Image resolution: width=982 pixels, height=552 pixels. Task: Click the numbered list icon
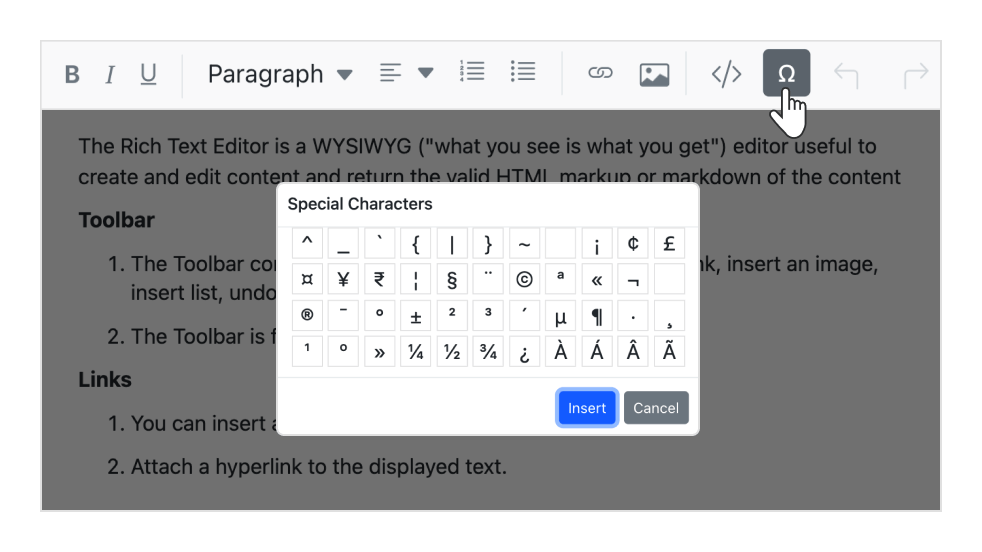472,72
